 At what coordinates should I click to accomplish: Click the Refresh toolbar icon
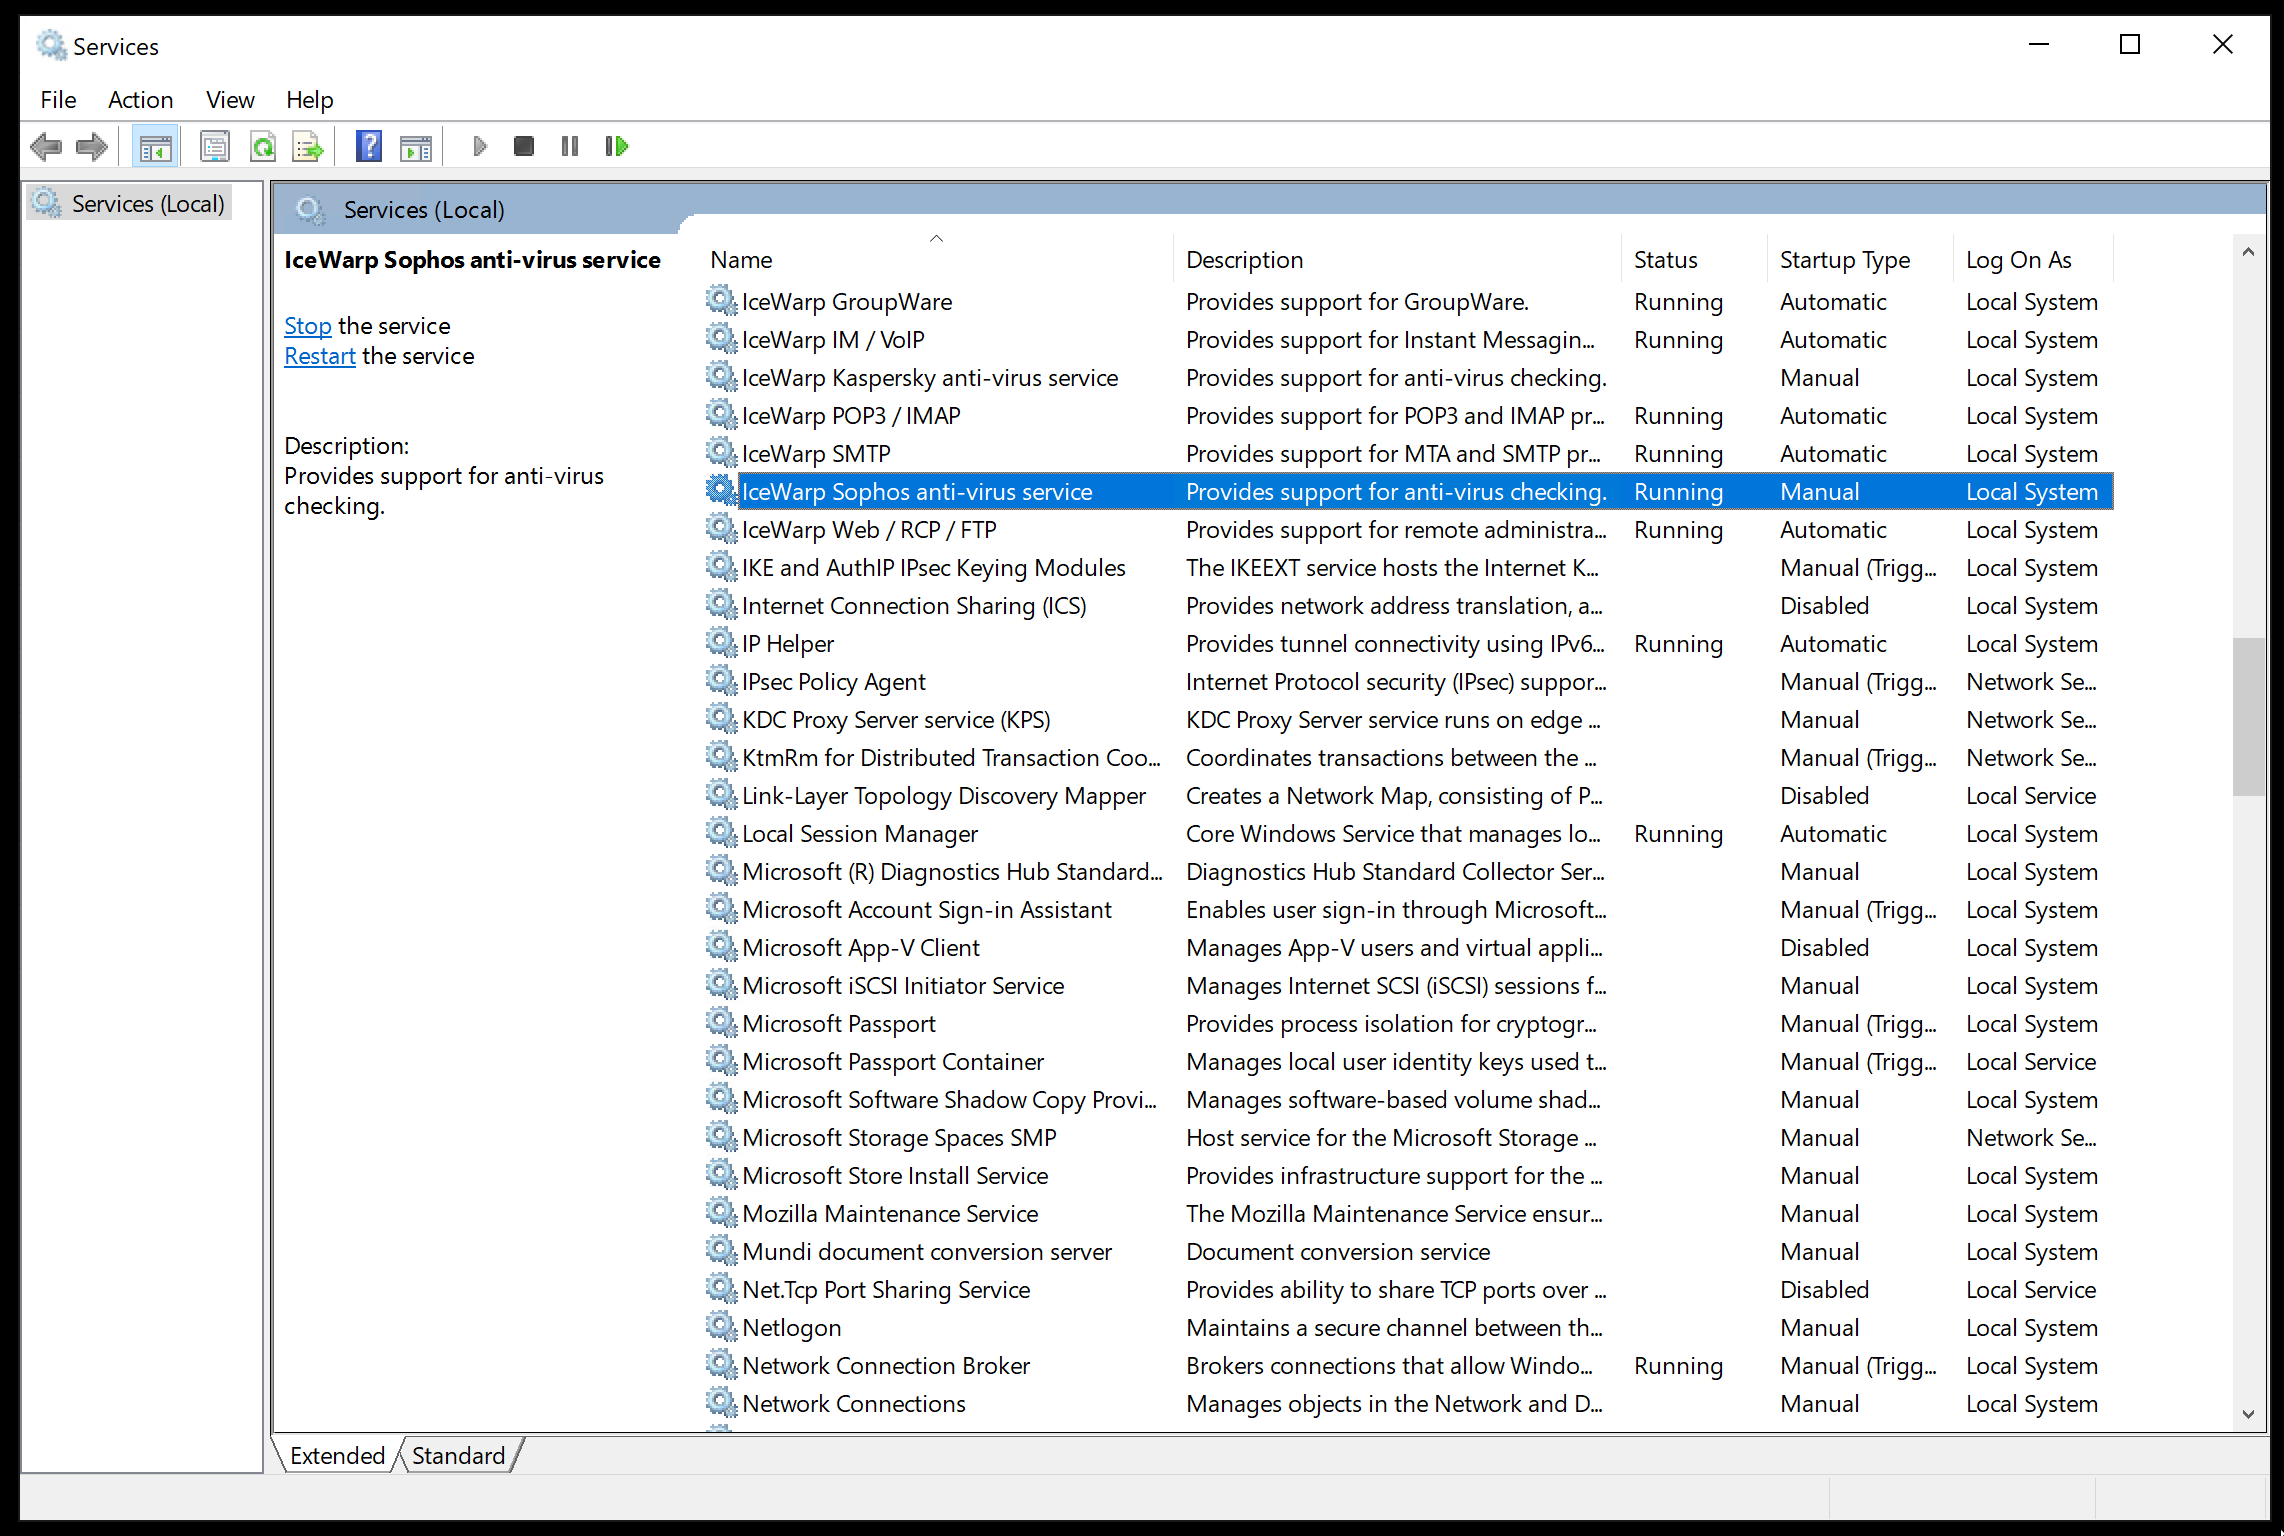263,147
